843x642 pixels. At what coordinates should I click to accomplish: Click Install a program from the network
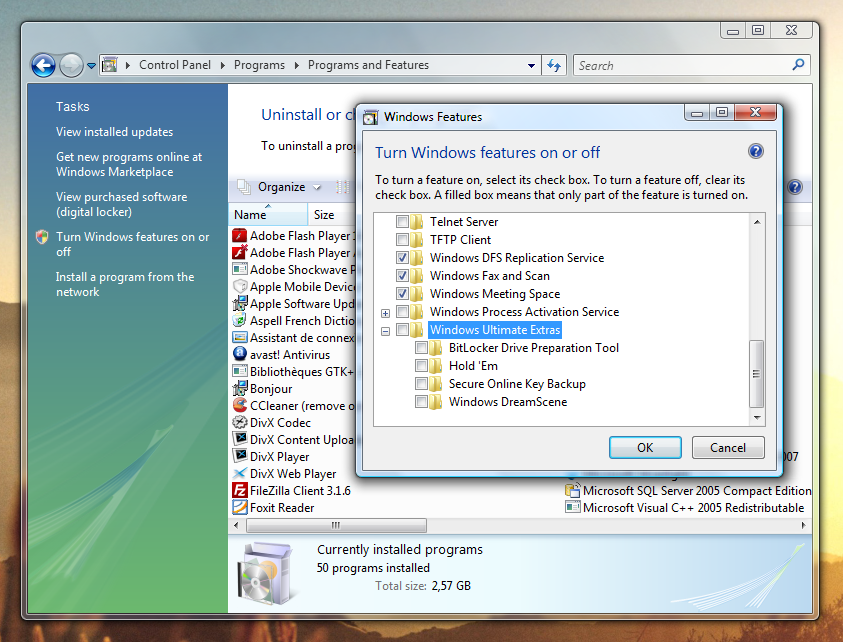point(125,284)
